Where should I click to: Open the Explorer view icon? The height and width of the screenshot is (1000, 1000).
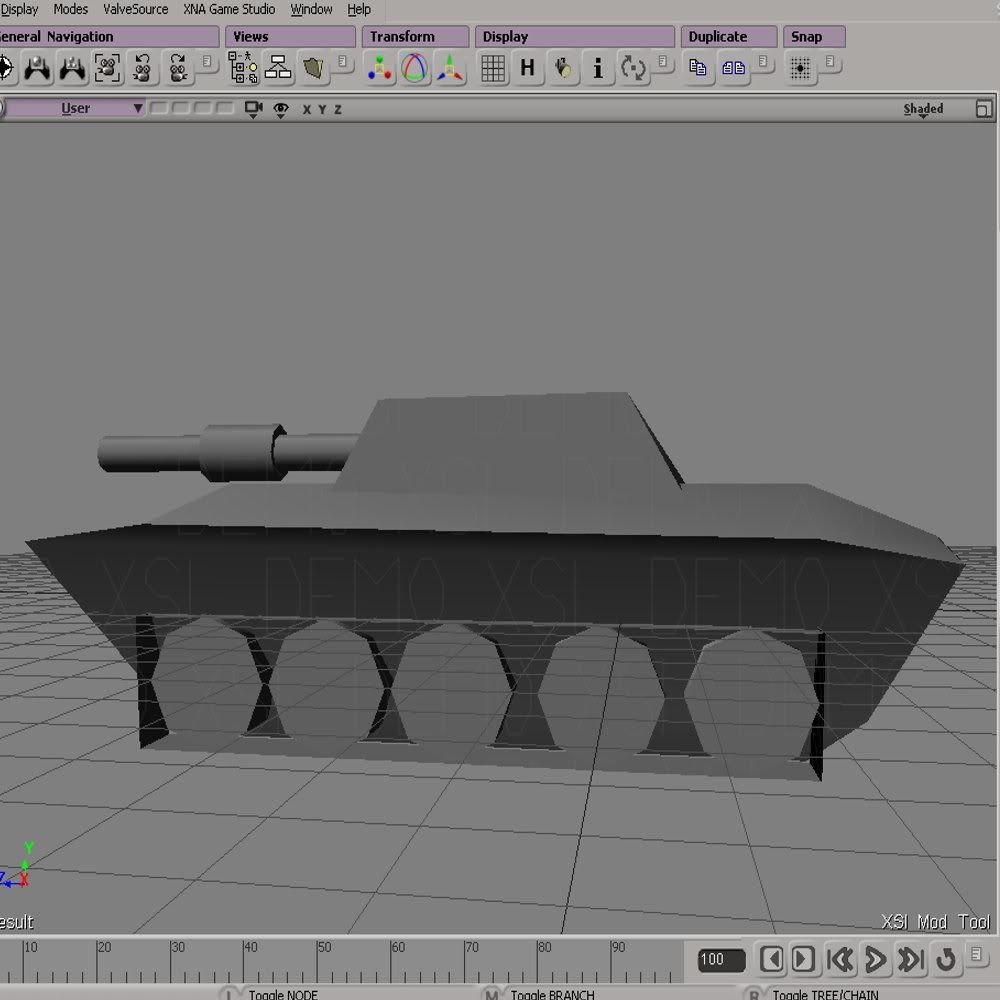(x=243, y=68)
